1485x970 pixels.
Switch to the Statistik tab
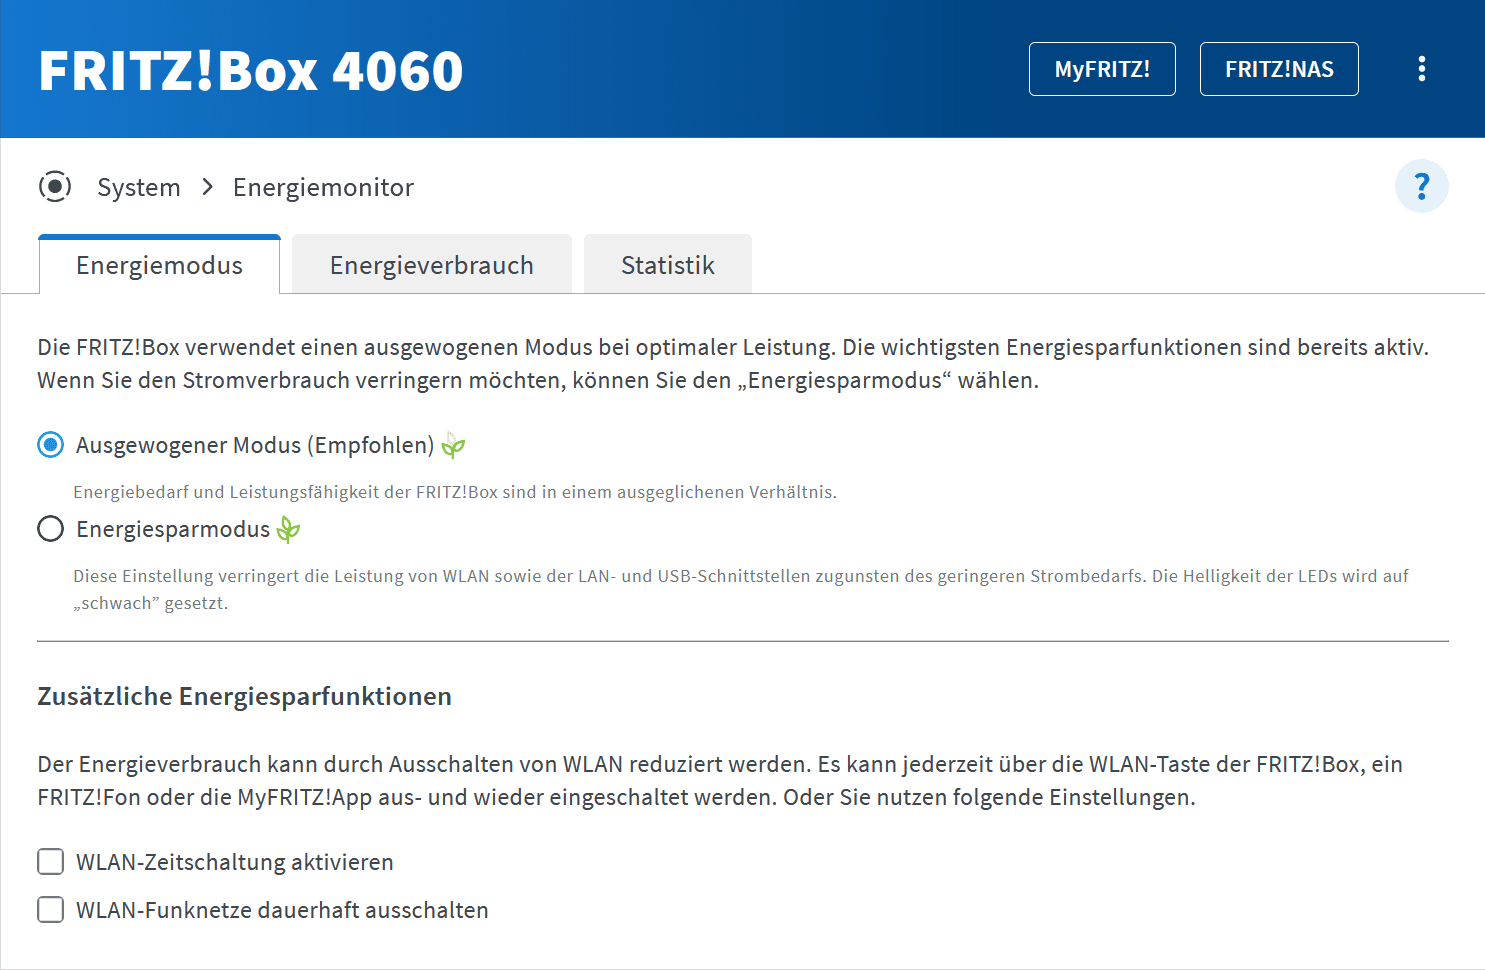668,265
